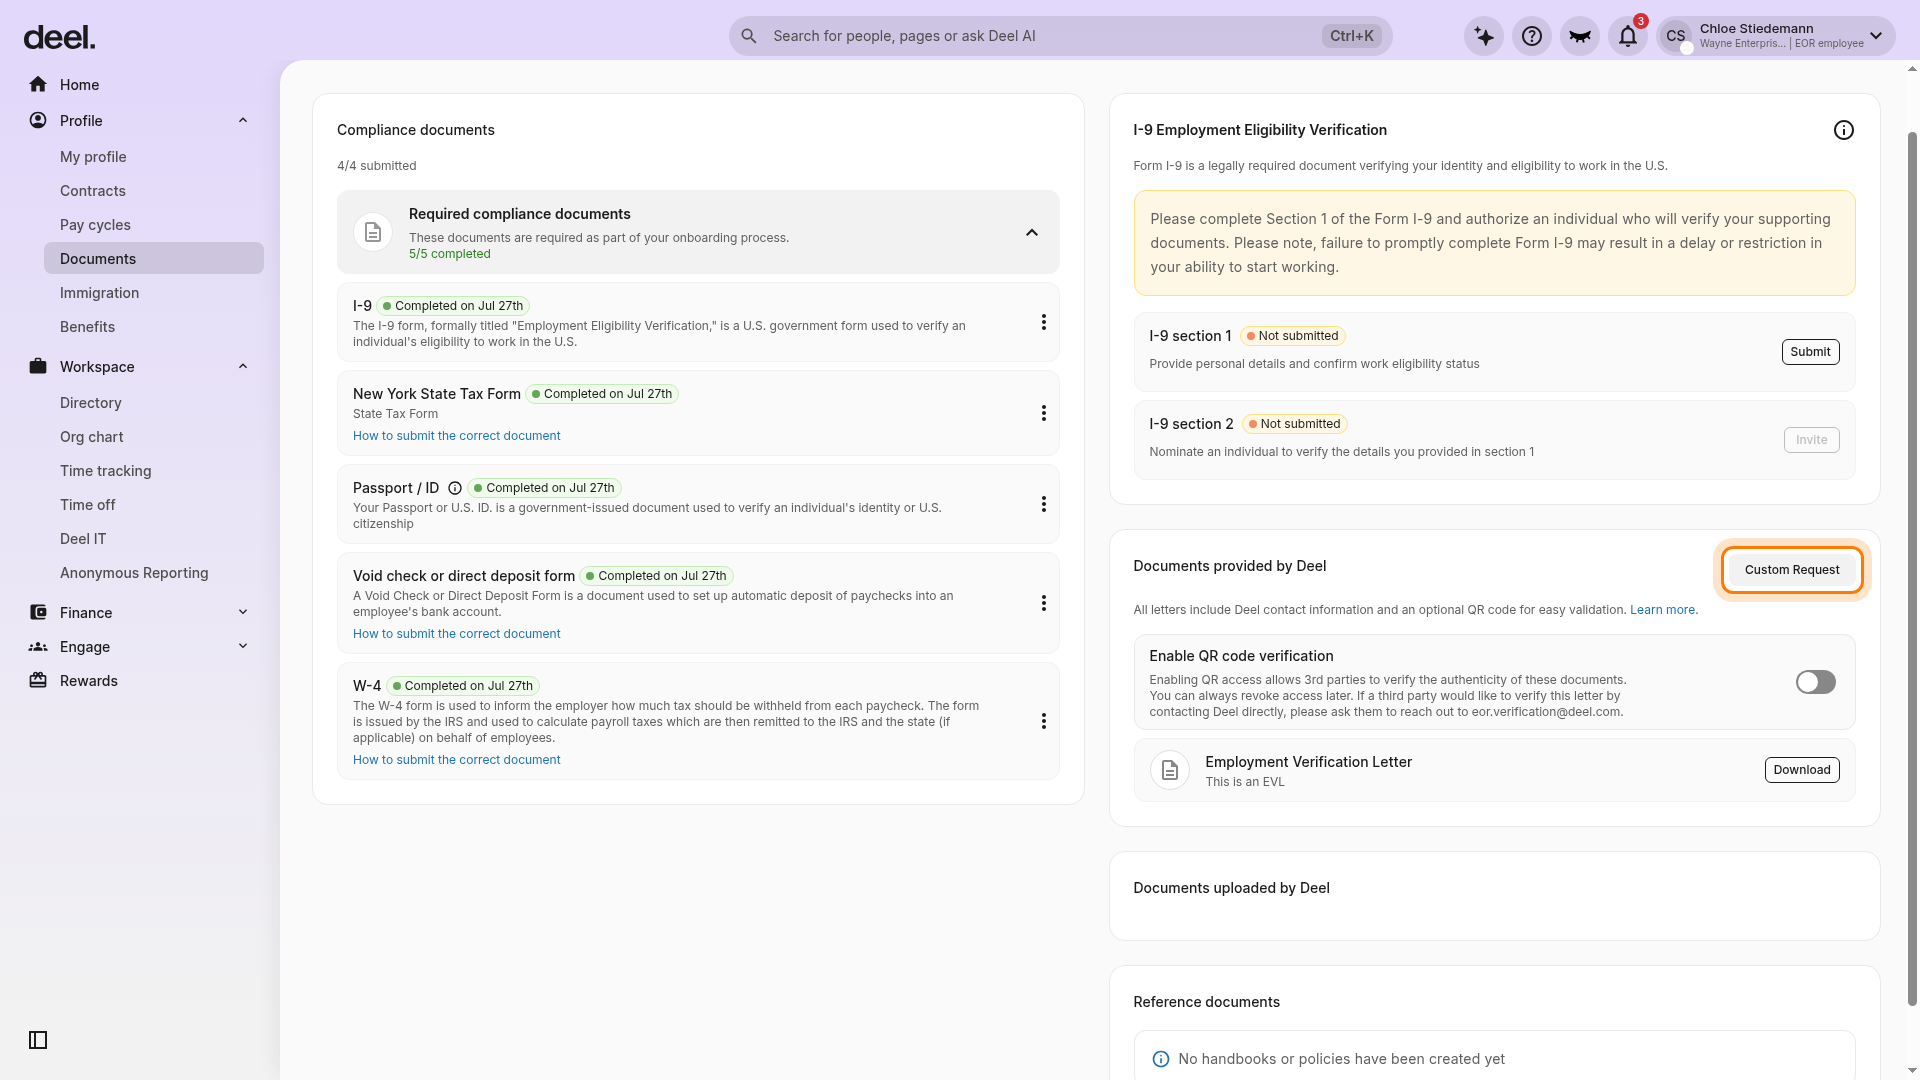Screen dimensions: 1920x1080
Task: Click the Finance wallet icon
Action: [x=38, y=612]
